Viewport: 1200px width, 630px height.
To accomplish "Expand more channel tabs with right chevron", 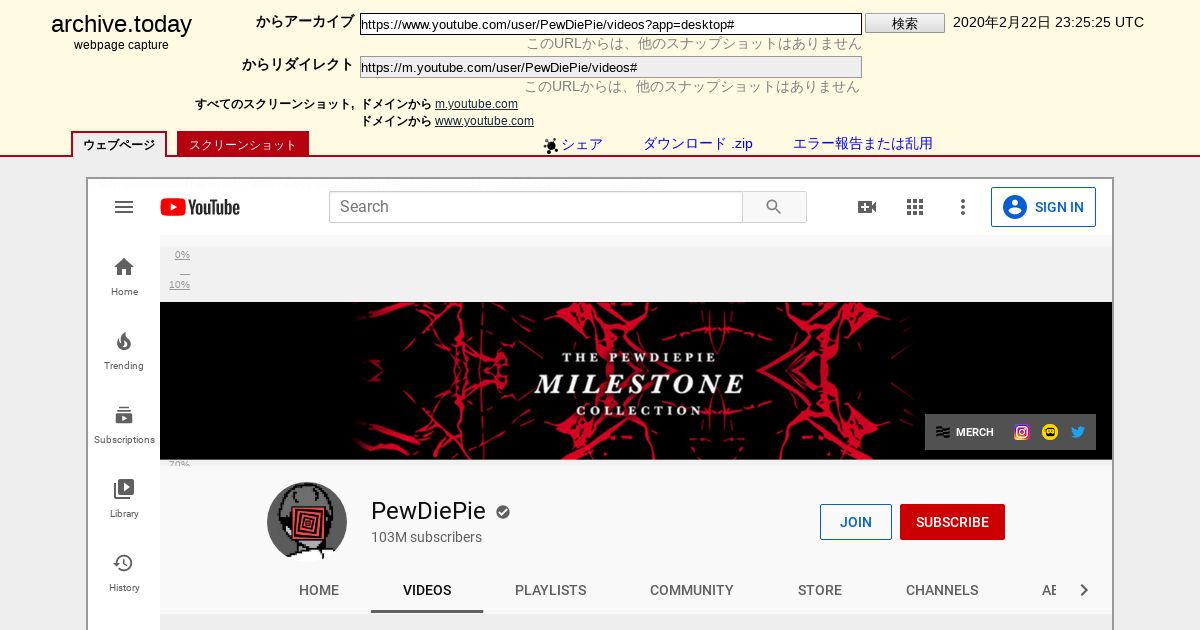I will point(1084,590).
